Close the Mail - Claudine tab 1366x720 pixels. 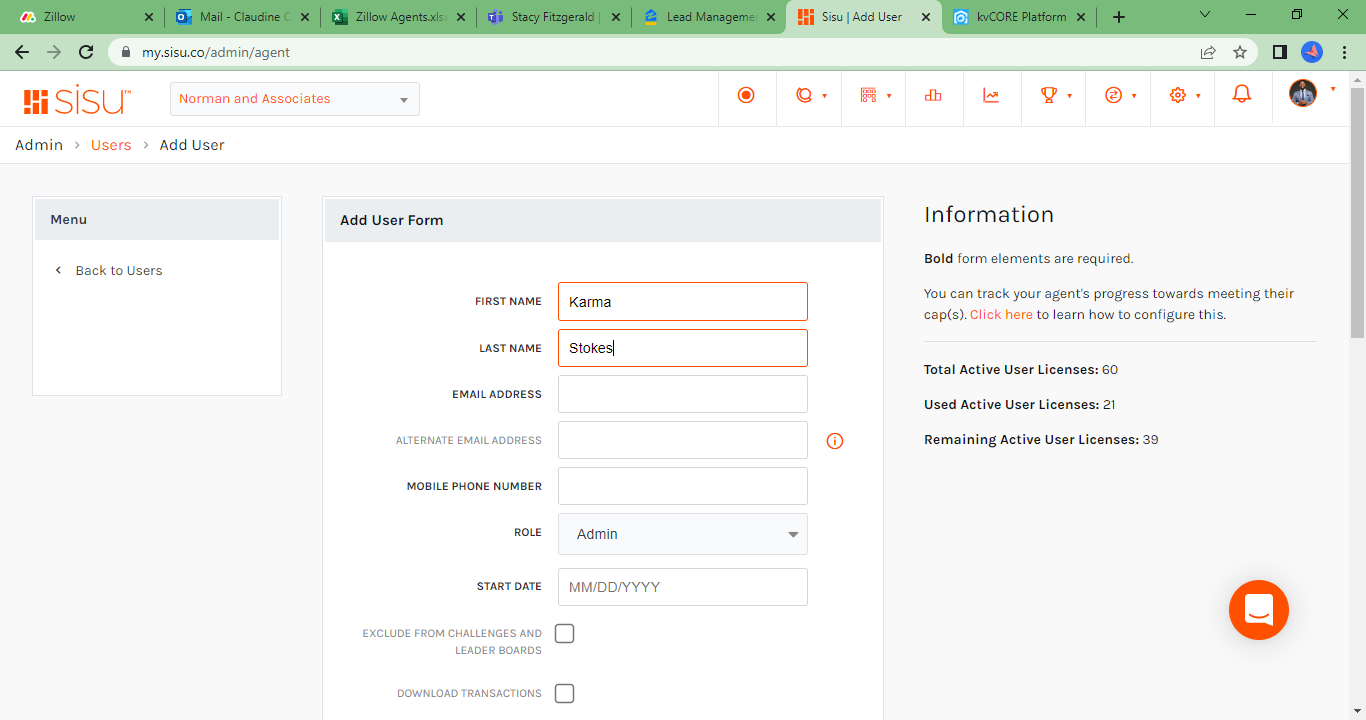304,17
